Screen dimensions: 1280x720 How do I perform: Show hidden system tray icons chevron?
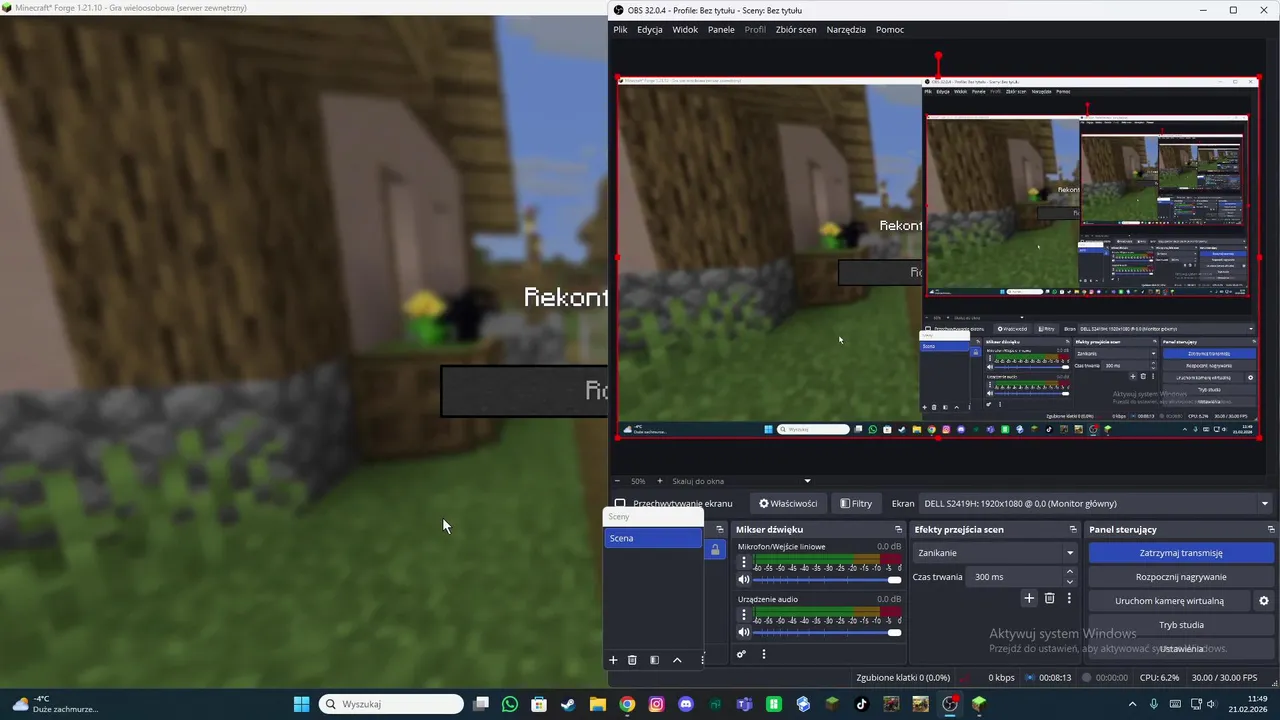[1132, 704]
